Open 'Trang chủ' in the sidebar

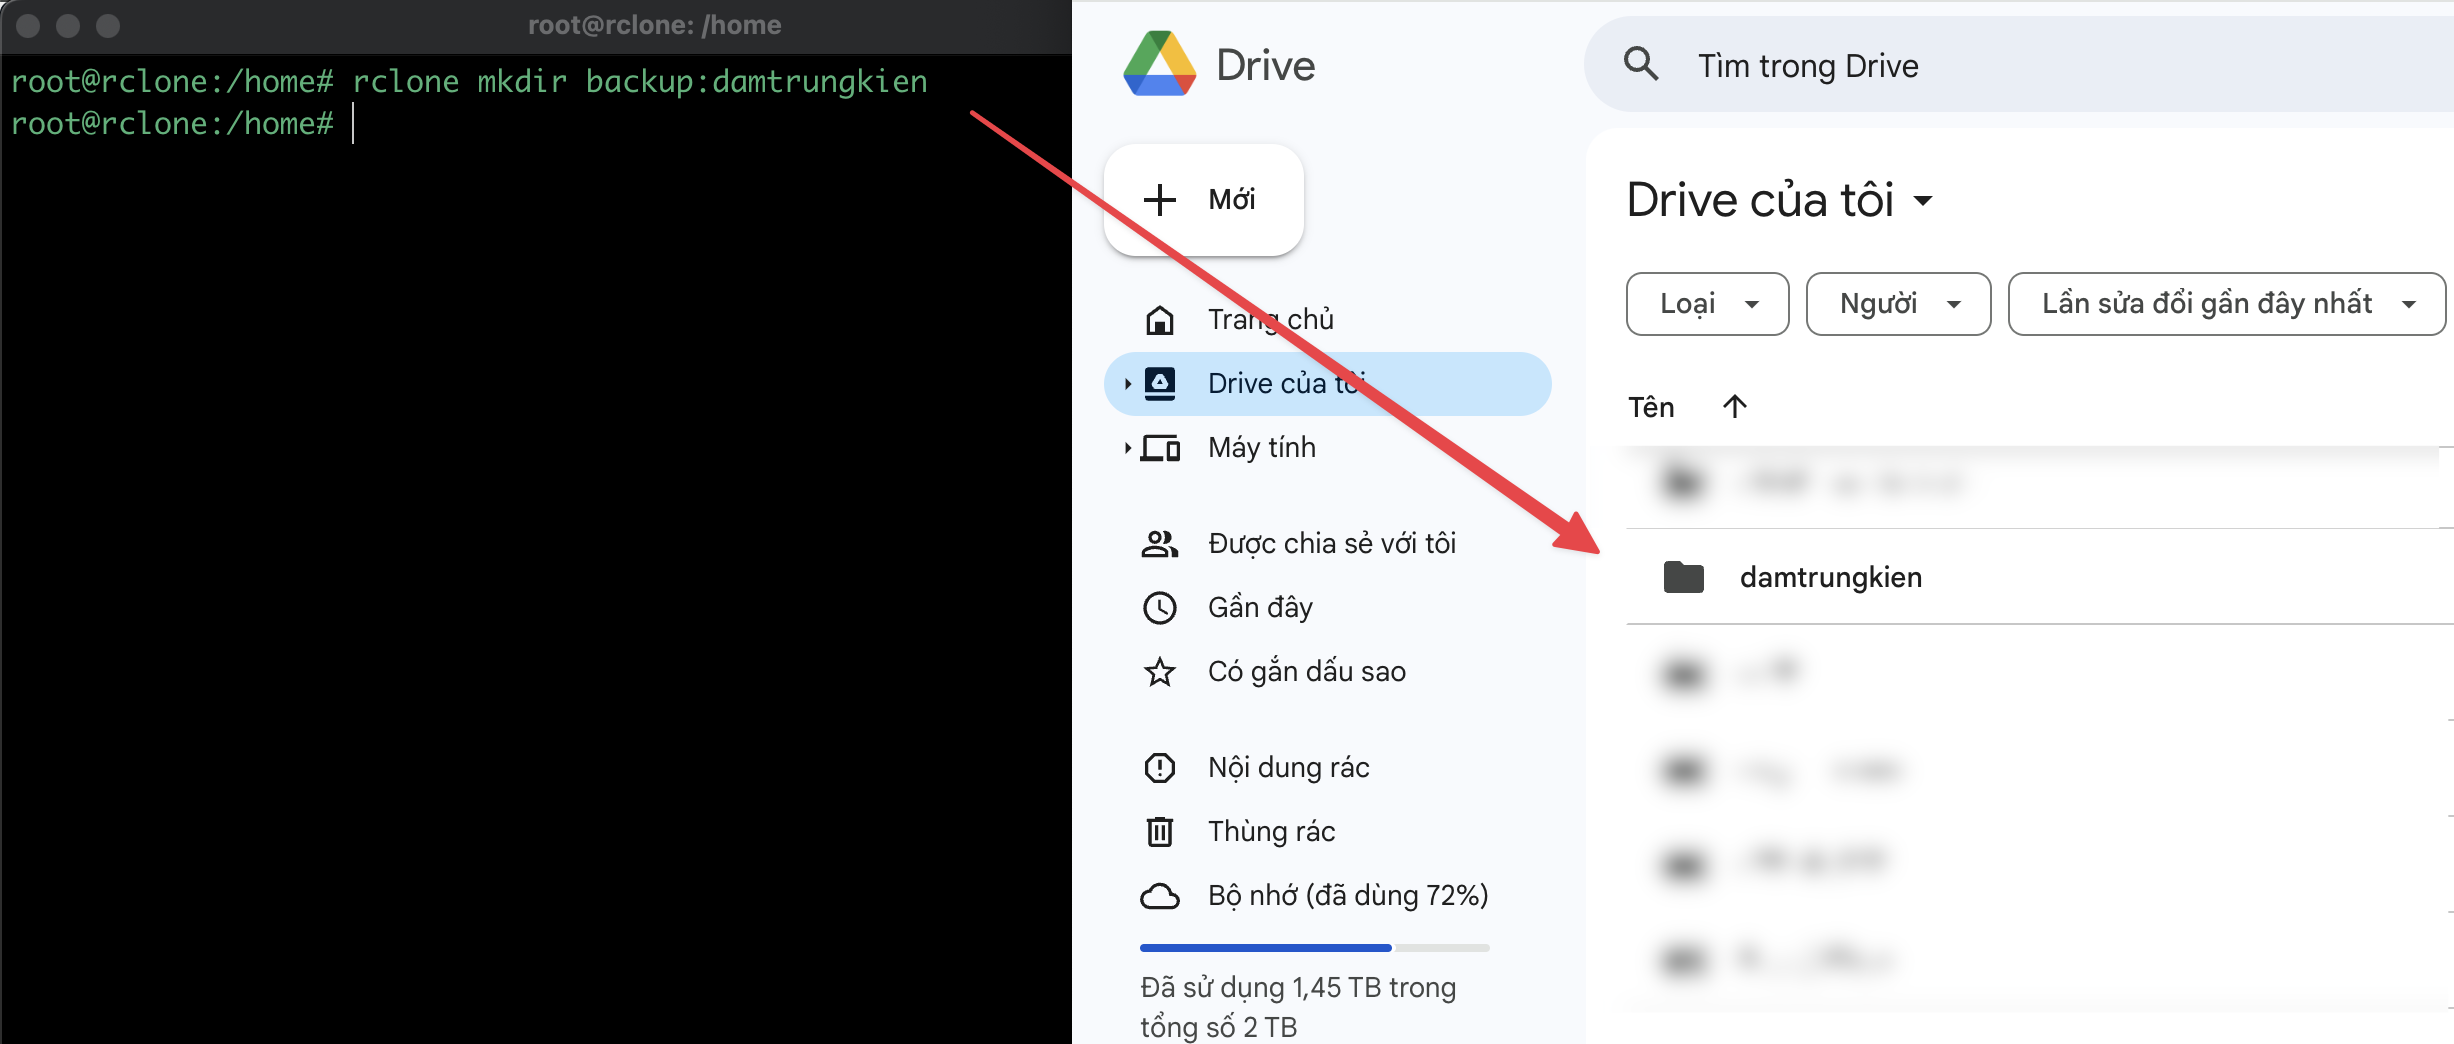[1327, 320]
